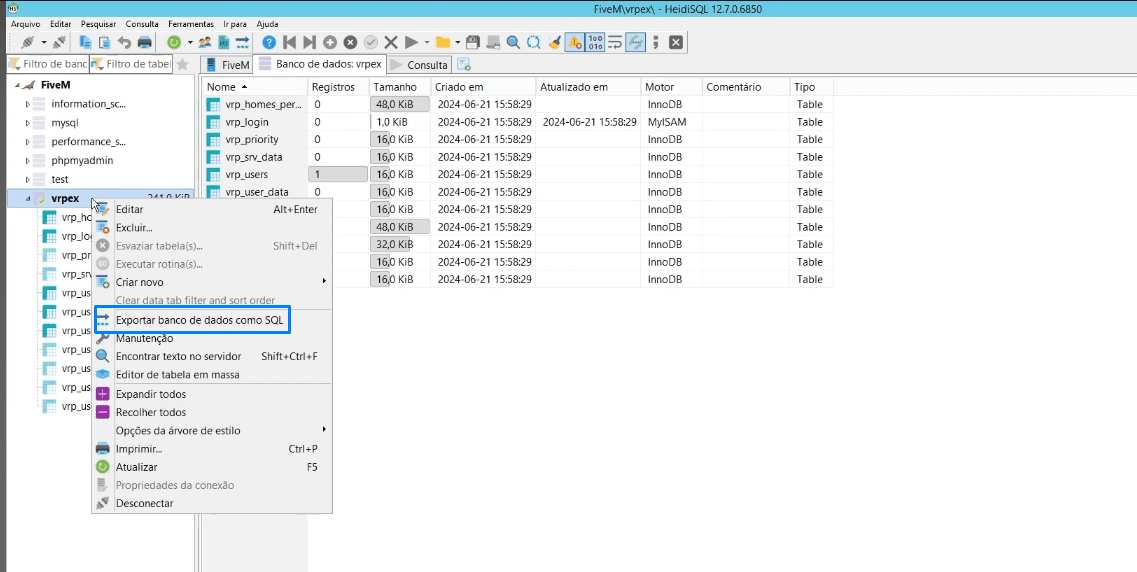The width and height of the screenshot is (1137, 572).
Task: Collapse the FiveM server tree node
Action: (17, 85)
